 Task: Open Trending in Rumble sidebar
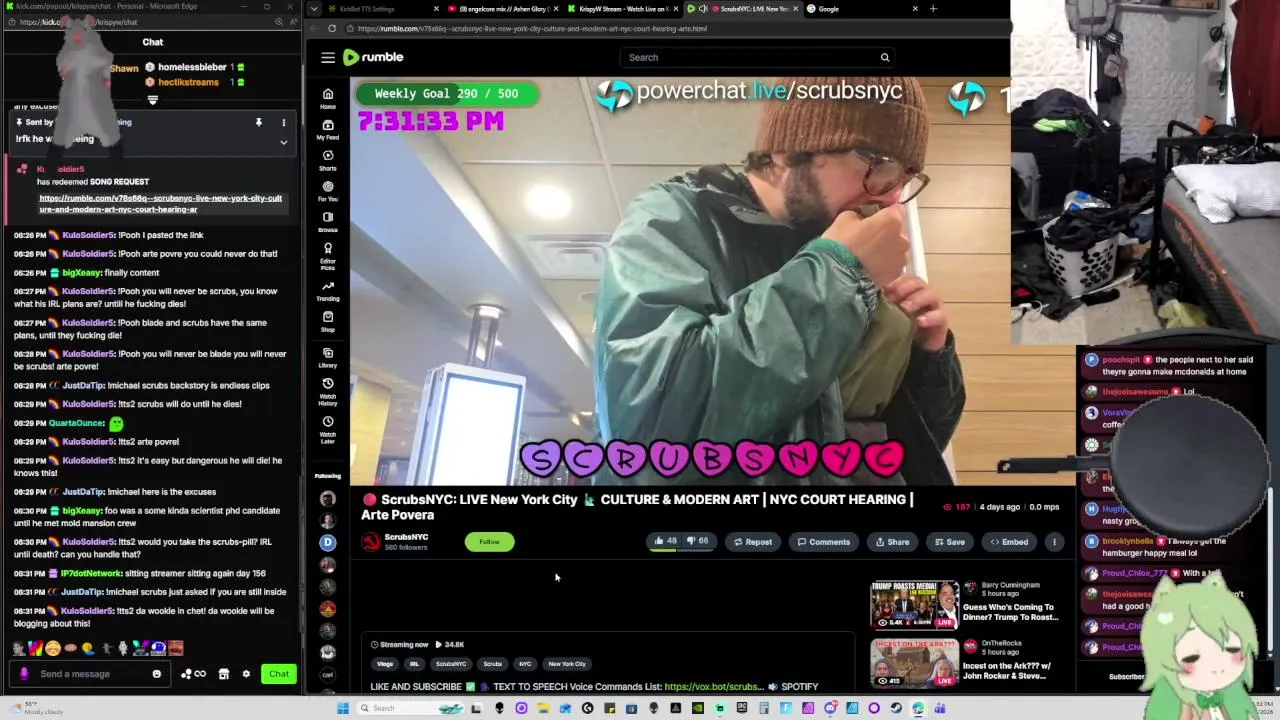tap(328, 290)
